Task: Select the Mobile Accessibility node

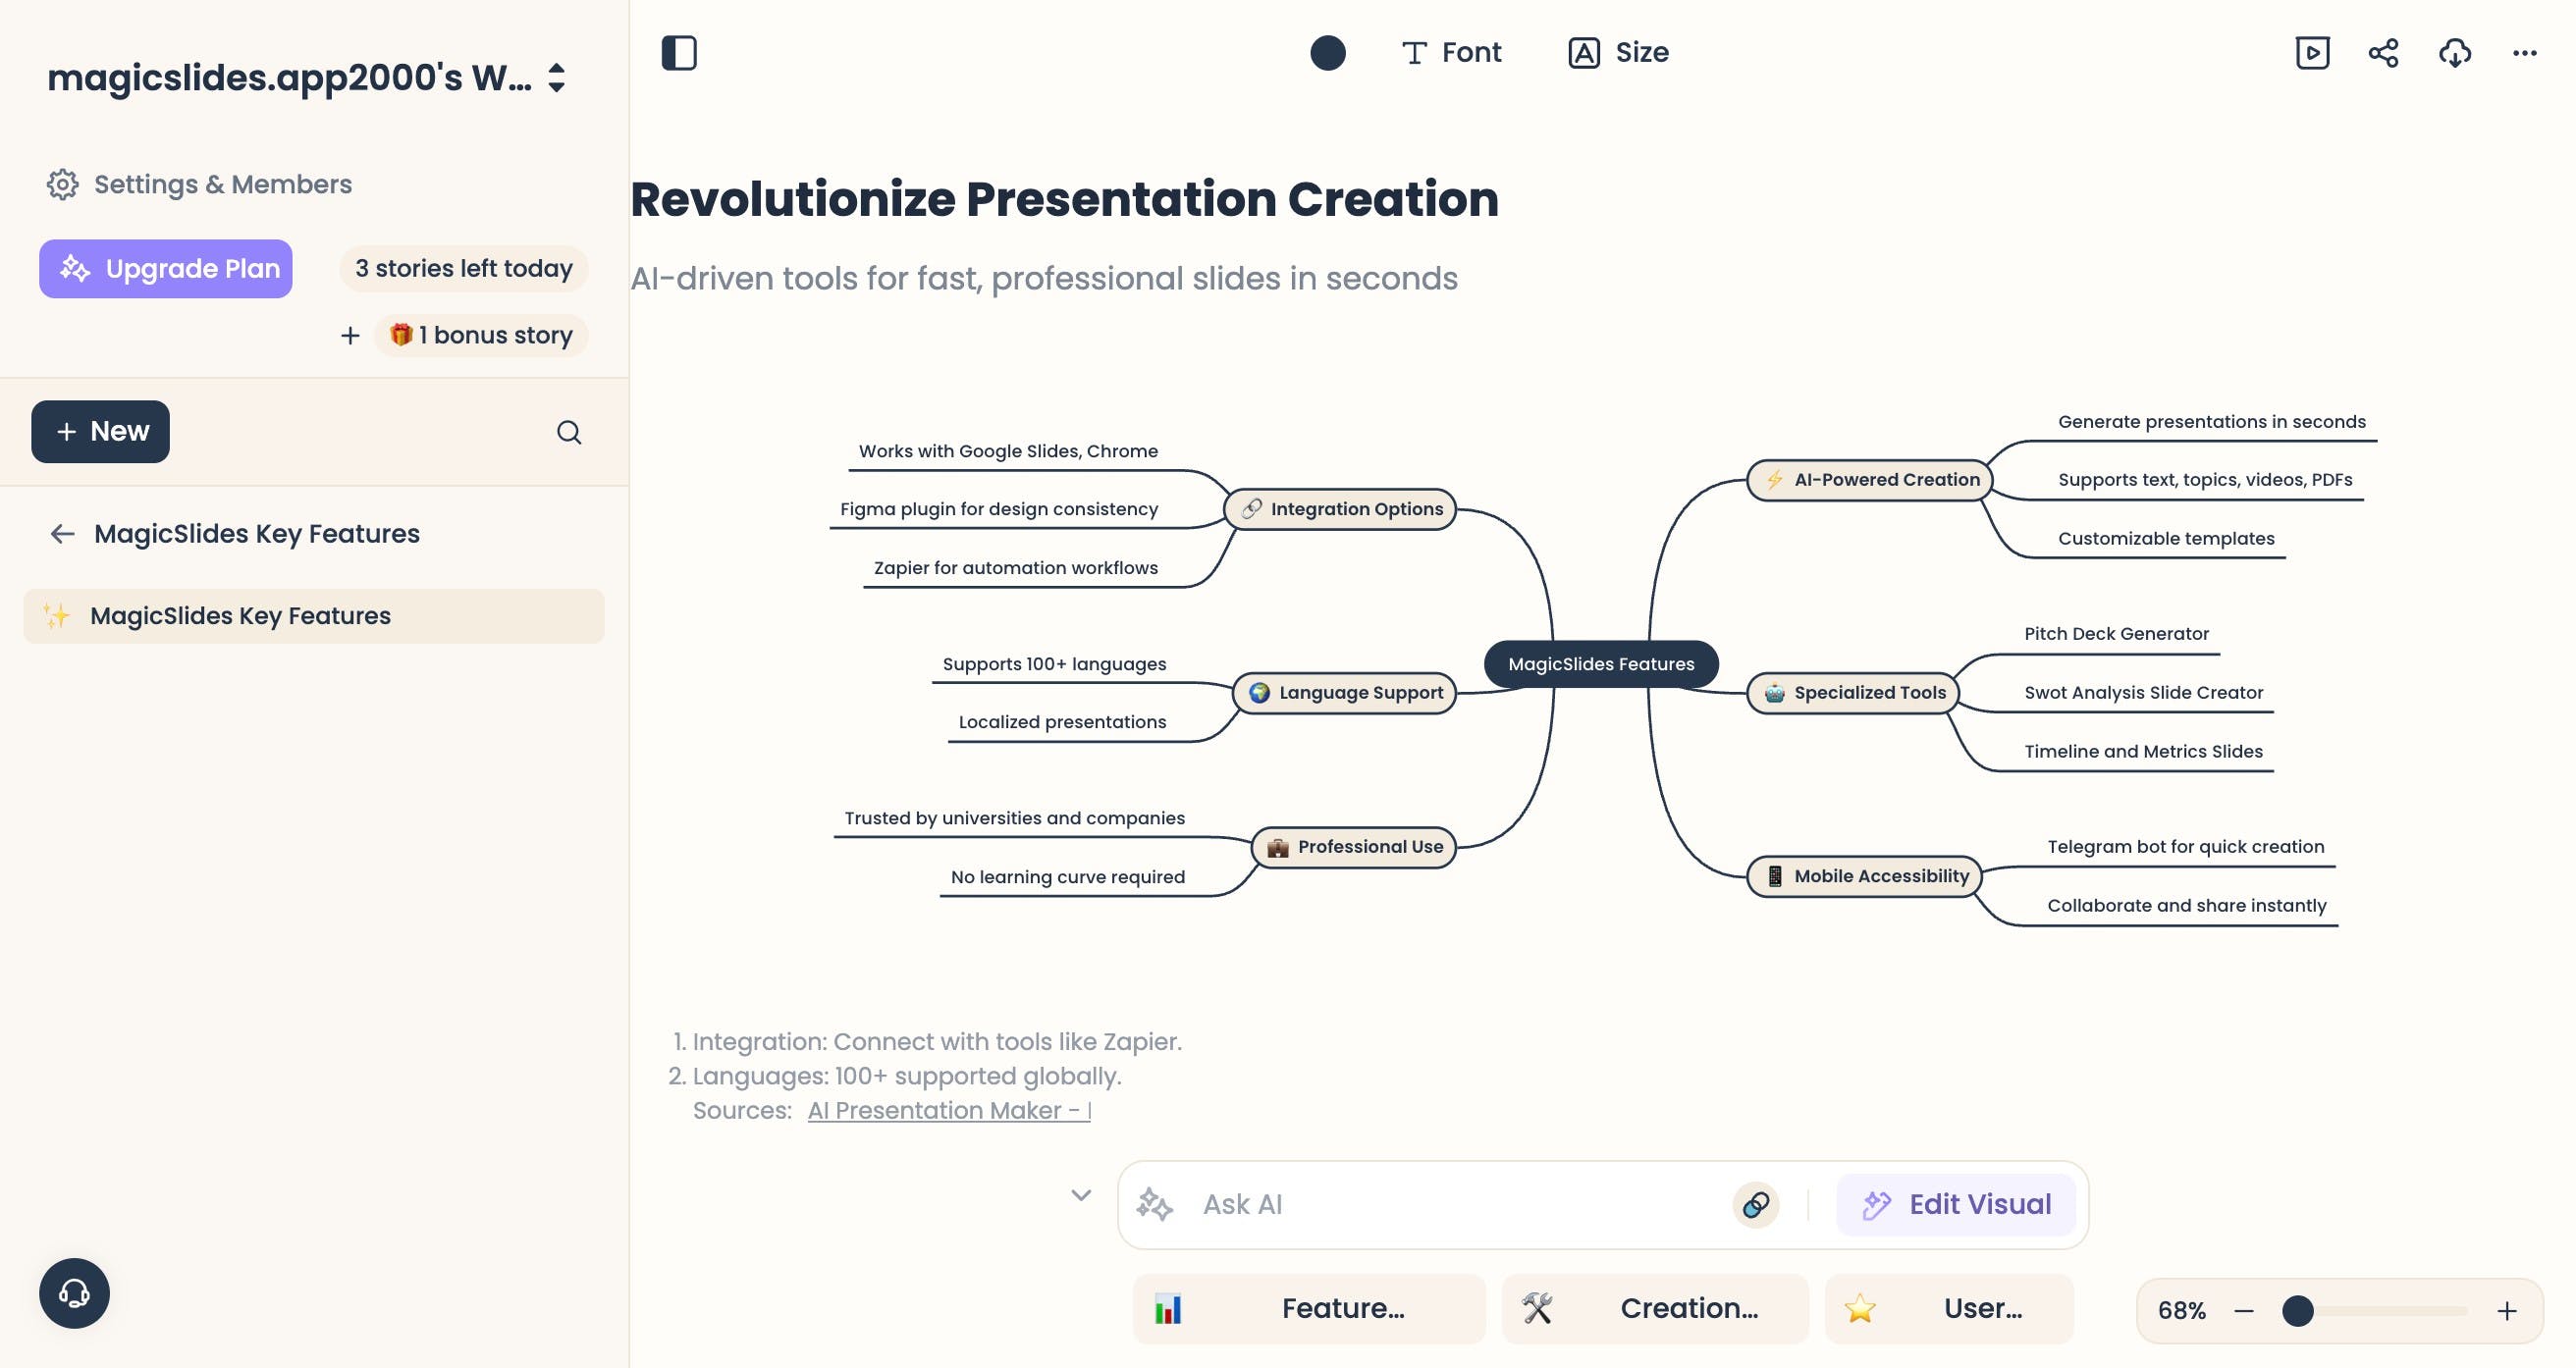Action: point(1864,875)
